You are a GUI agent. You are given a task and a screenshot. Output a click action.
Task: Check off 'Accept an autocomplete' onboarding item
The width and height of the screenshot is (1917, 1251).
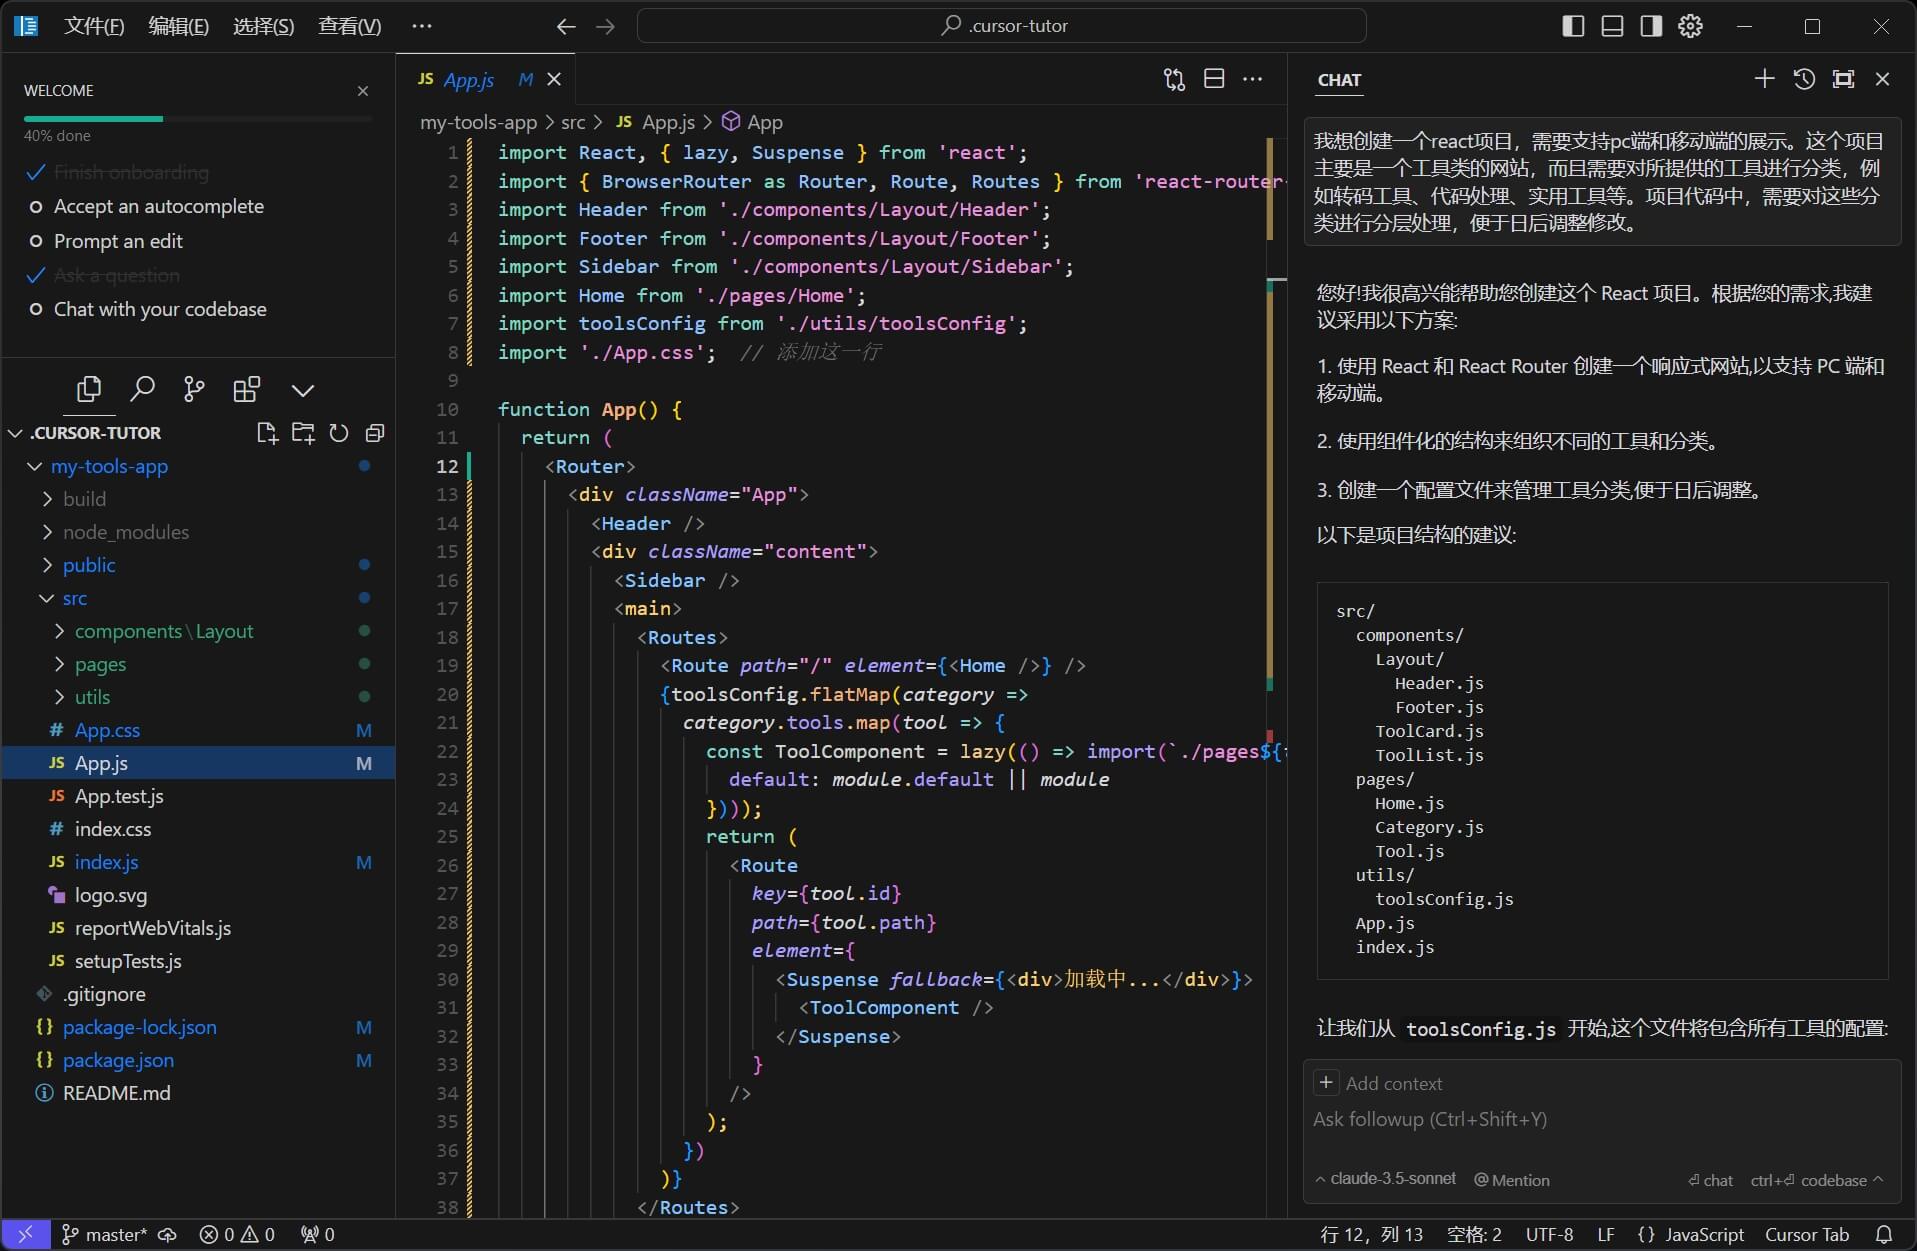click(x=36, y=207)
